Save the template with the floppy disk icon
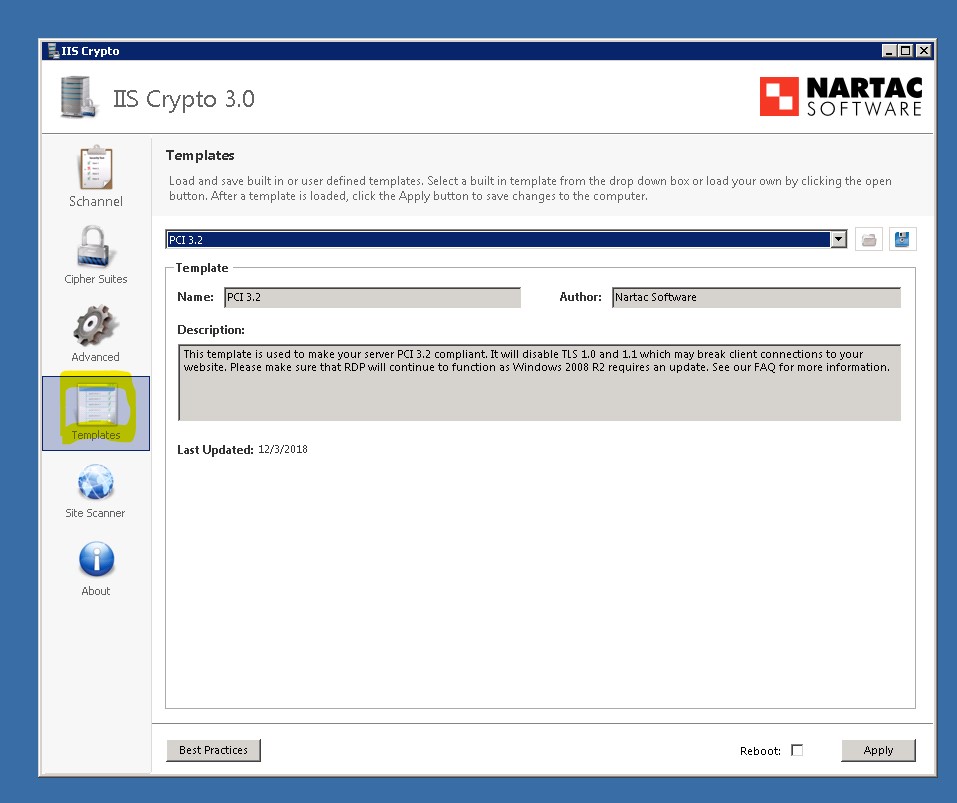957x803 pixels. point(902,240)
